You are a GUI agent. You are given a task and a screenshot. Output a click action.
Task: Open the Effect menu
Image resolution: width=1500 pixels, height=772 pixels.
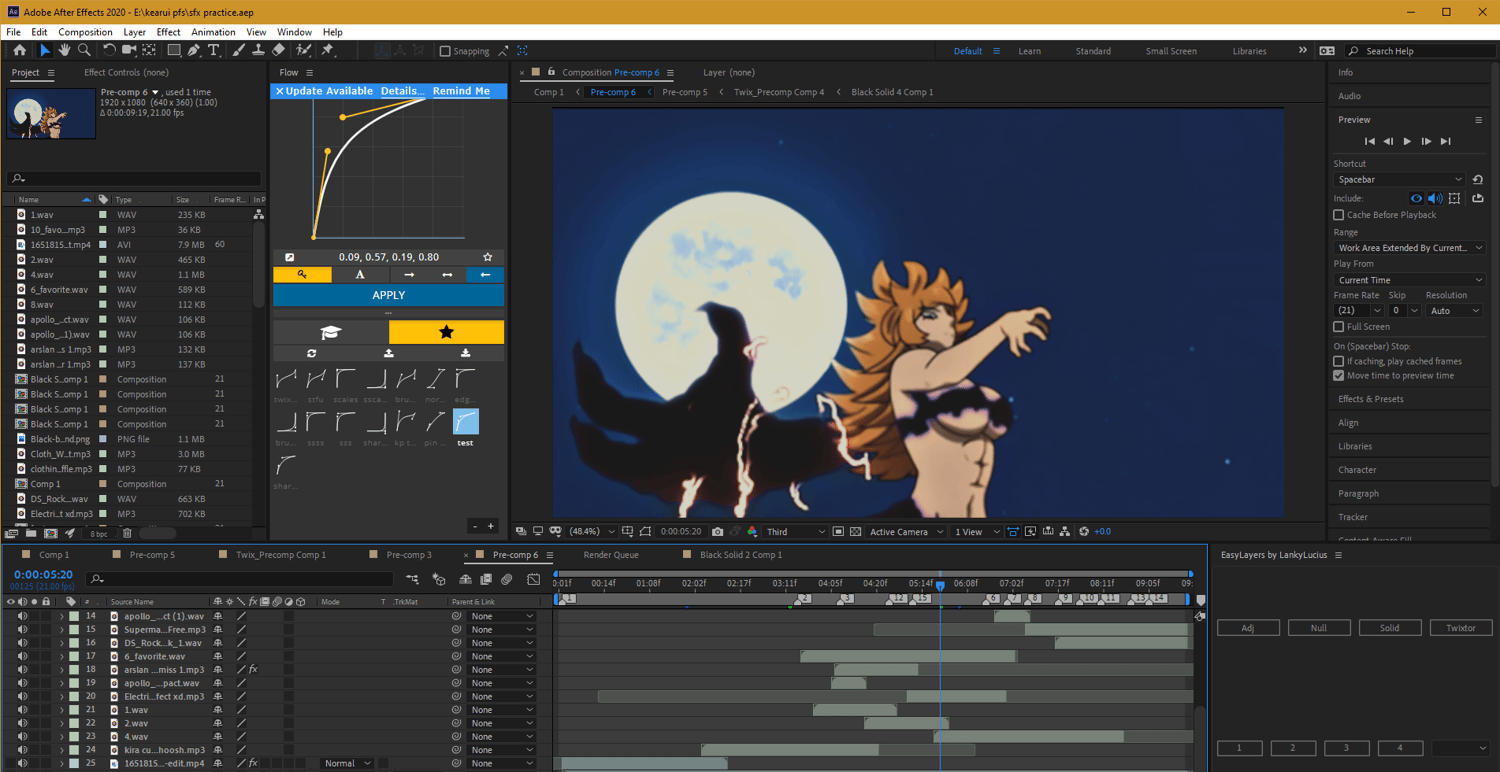[x=169, y=32]
